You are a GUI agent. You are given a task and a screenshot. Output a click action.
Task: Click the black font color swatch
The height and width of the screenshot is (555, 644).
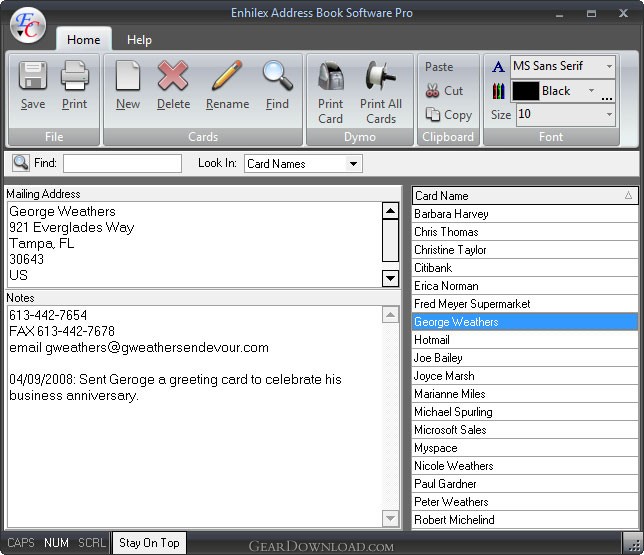[526, 91]
